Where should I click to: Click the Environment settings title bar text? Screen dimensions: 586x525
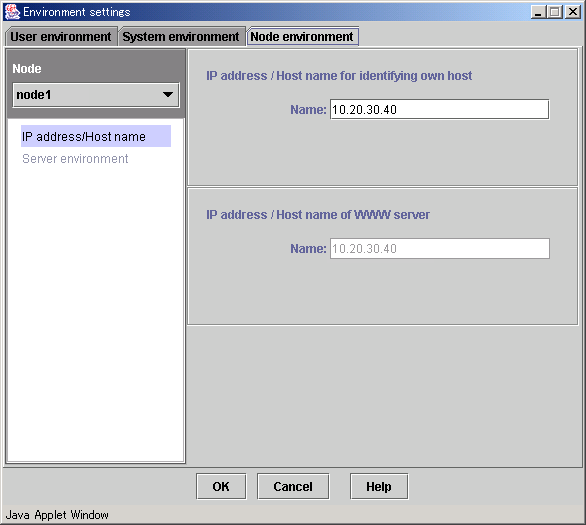tap(77, 12)
